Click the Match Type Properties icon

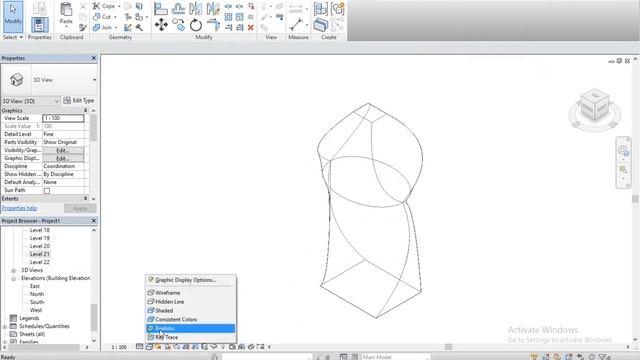(83, 27)
